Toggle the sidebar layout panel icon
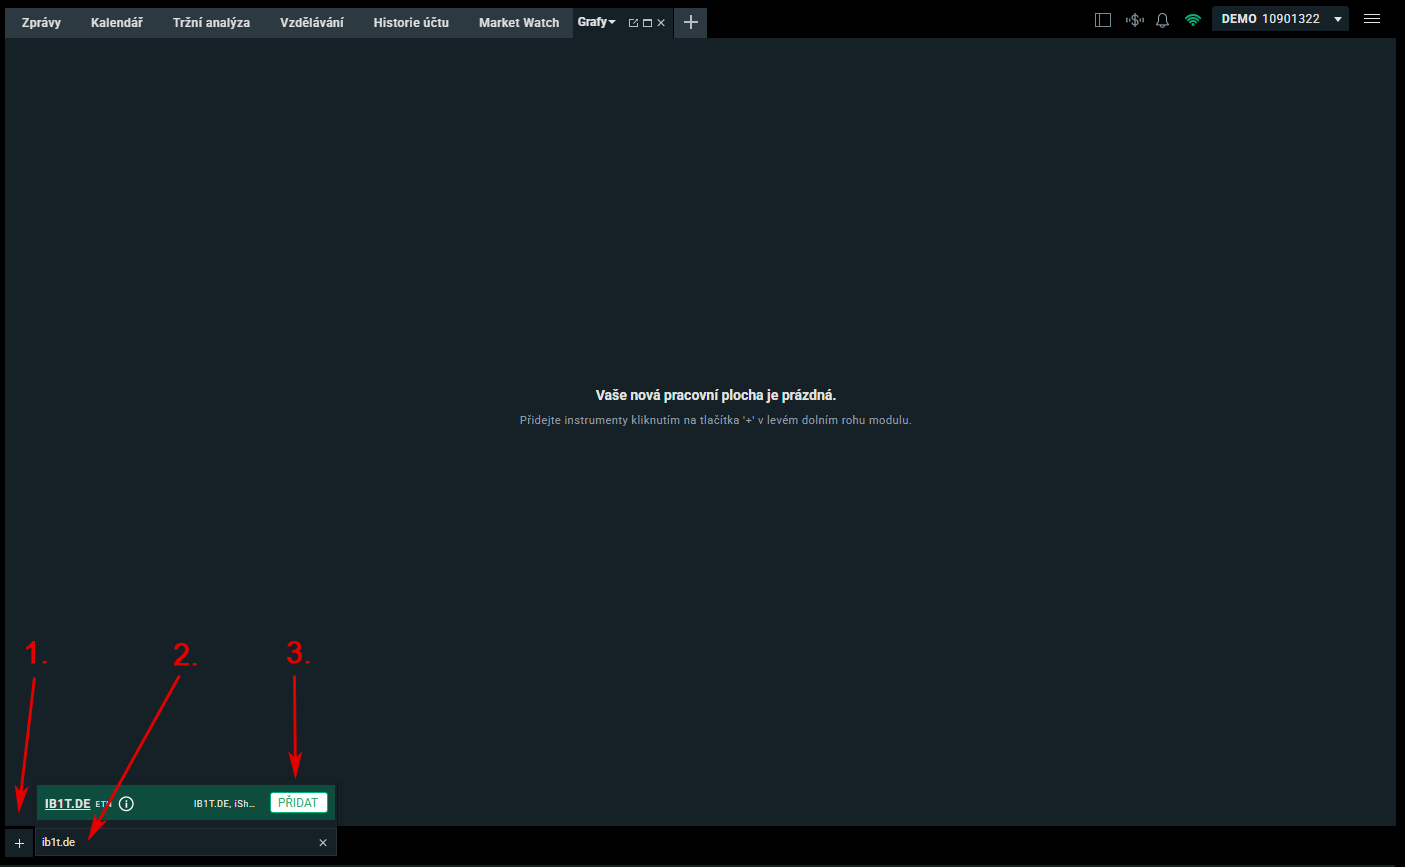The width and height of the screenshot is (1405, 867). point(1103,20)
